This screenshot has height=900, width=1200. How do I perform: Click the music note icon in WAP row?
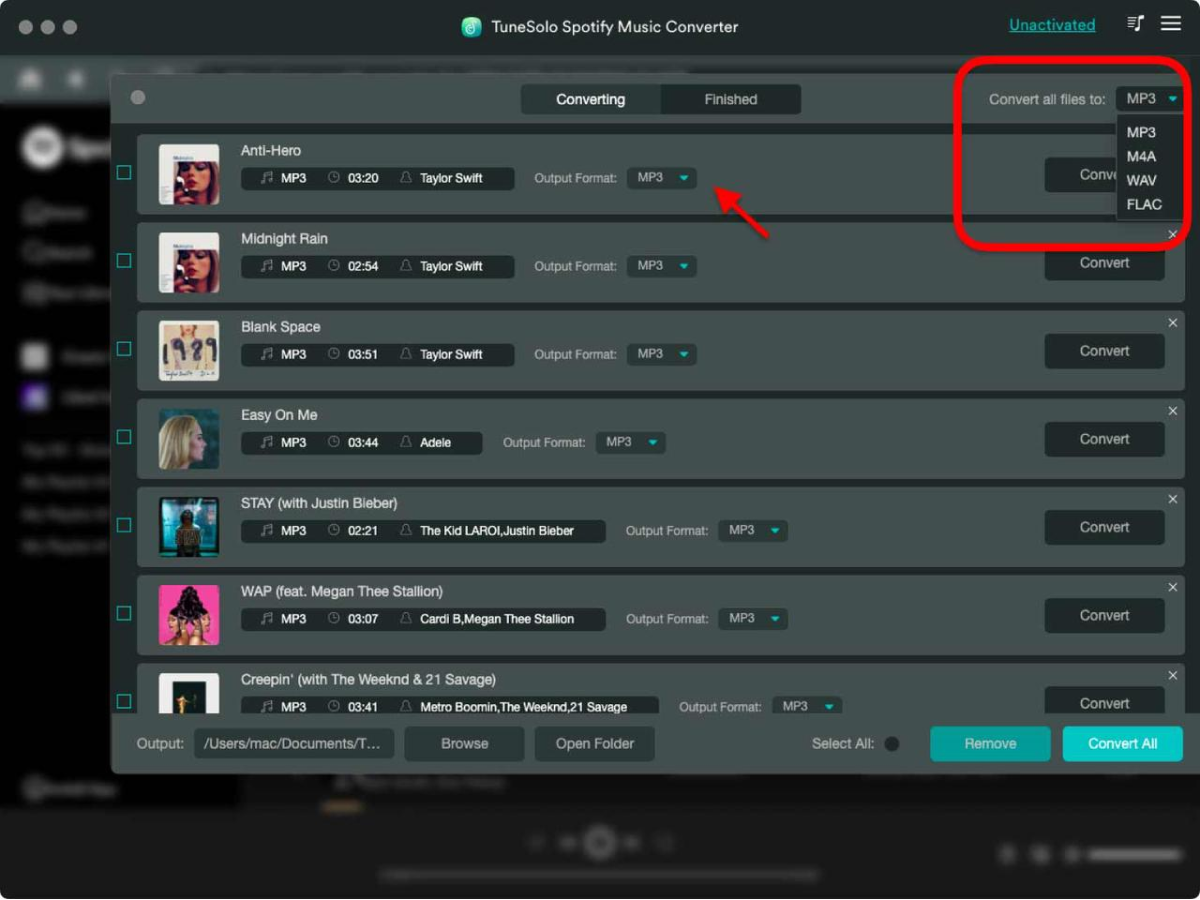(266, 618)
